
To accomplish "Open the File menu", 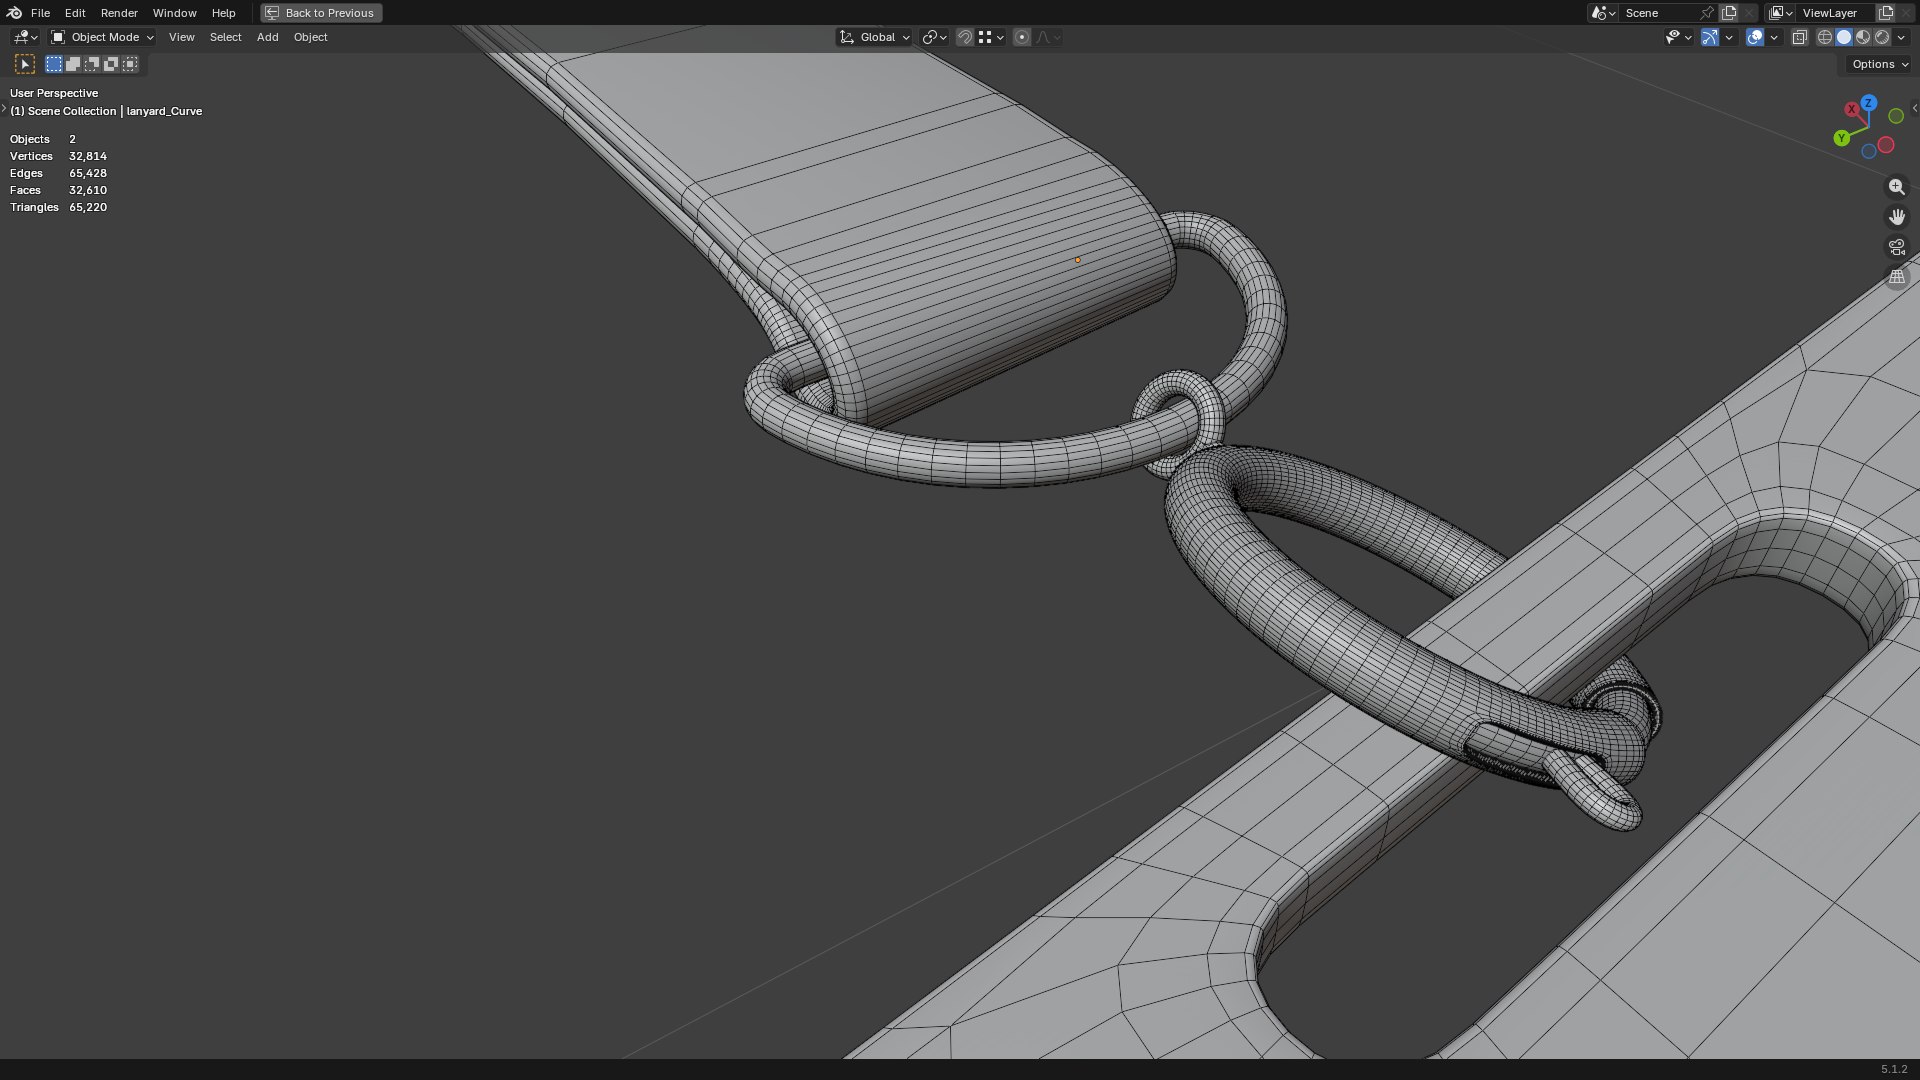I will click(40, 13).
